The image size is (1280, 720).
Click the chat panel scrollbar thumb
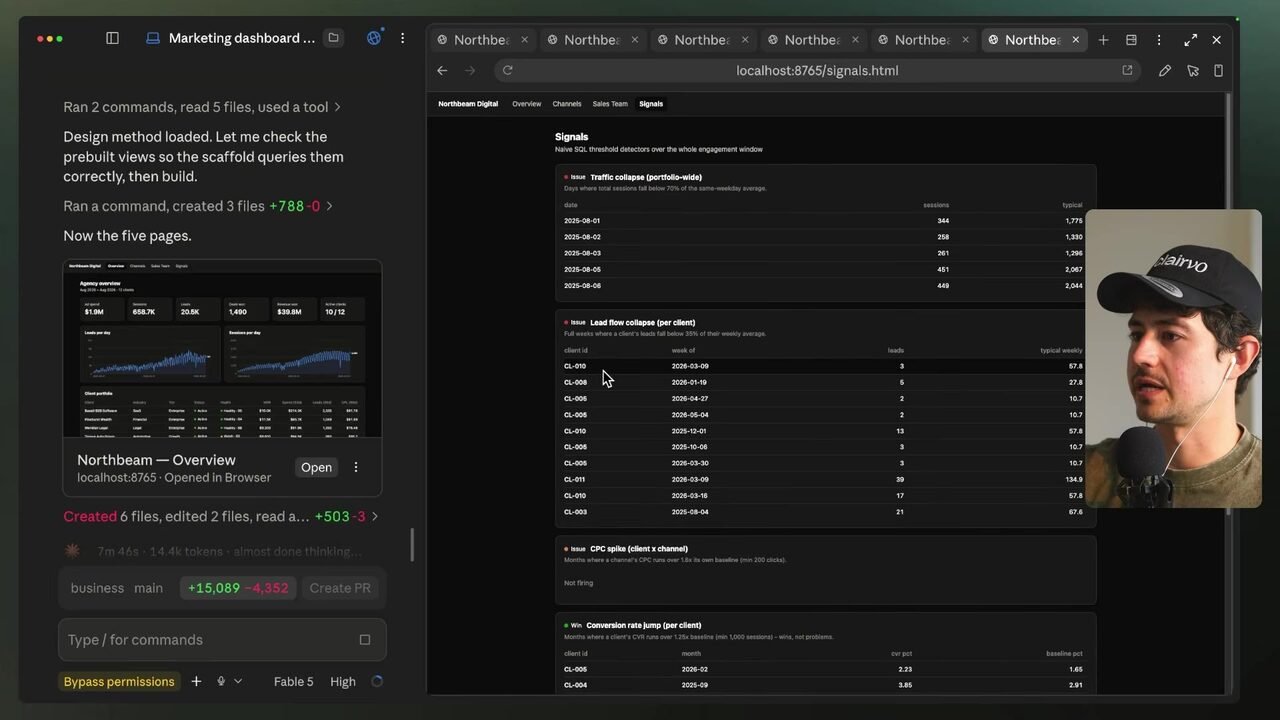412,545
